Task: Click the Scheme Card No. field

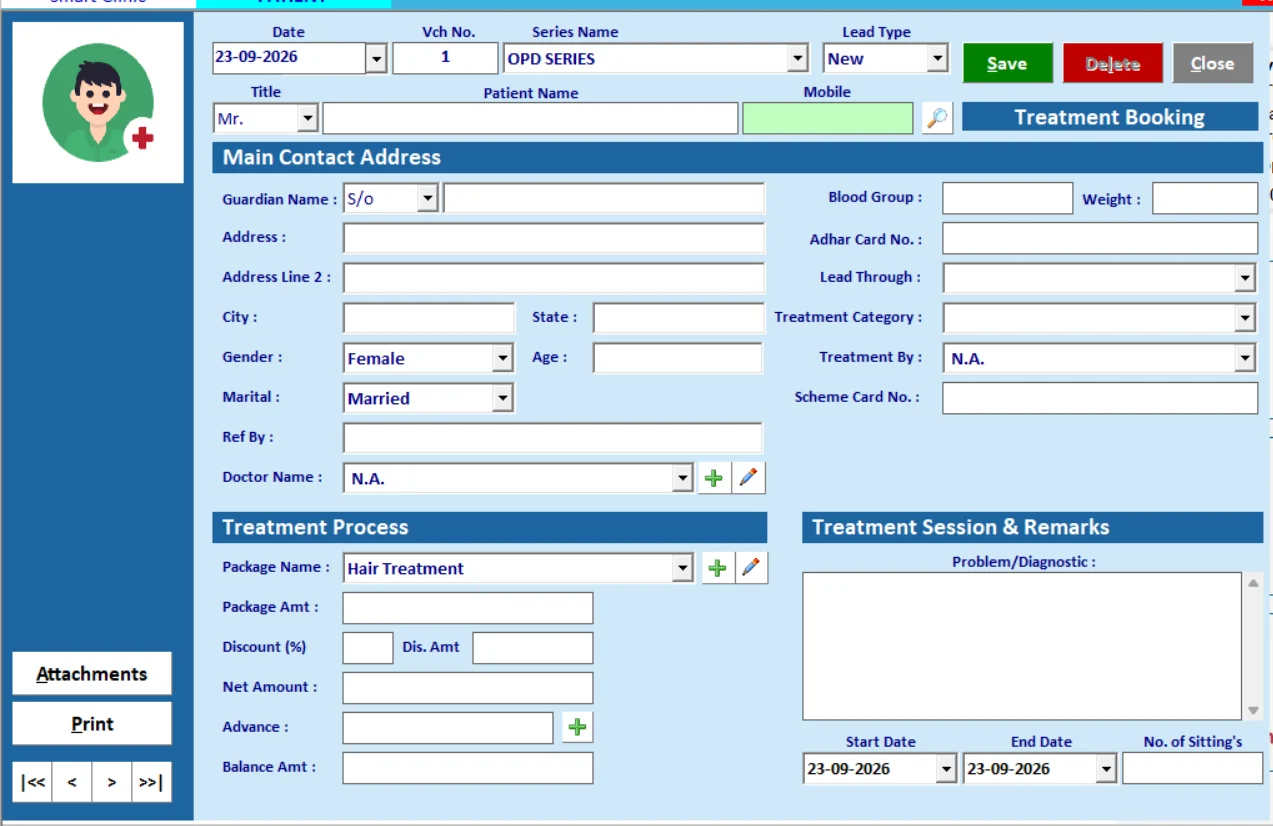Action: (x=1100, y=398)
